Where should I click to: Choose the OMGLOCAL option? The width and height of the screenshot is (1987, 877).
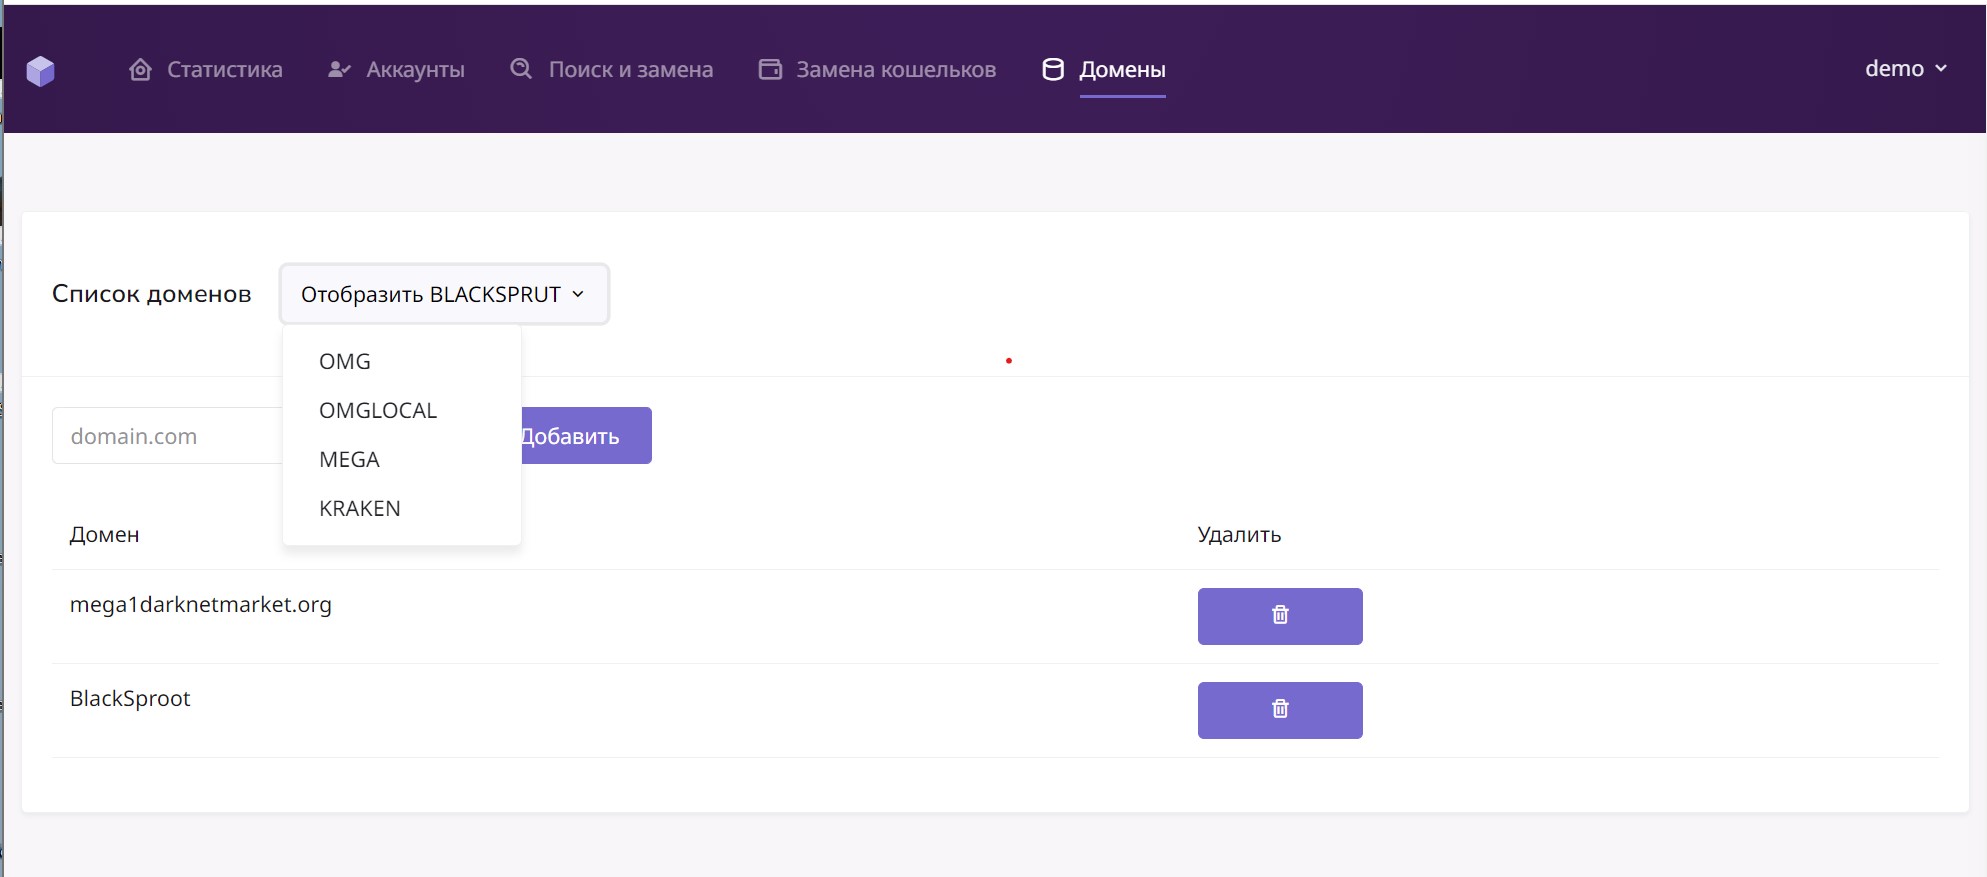click(378, 411)
